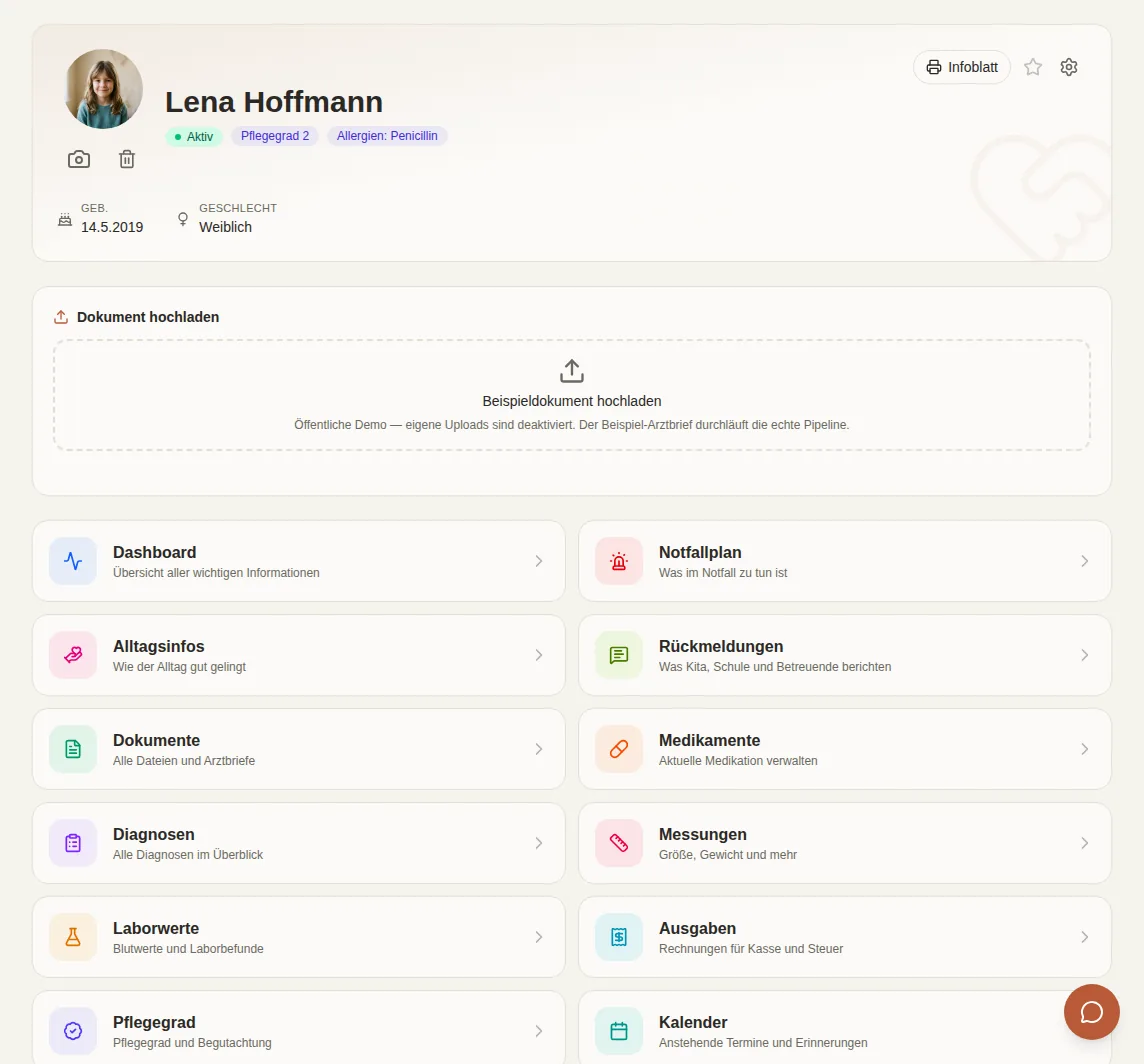Click the Laborwerte flask icon
This screenshot has width=1144, height=1064.
point(73,937)
